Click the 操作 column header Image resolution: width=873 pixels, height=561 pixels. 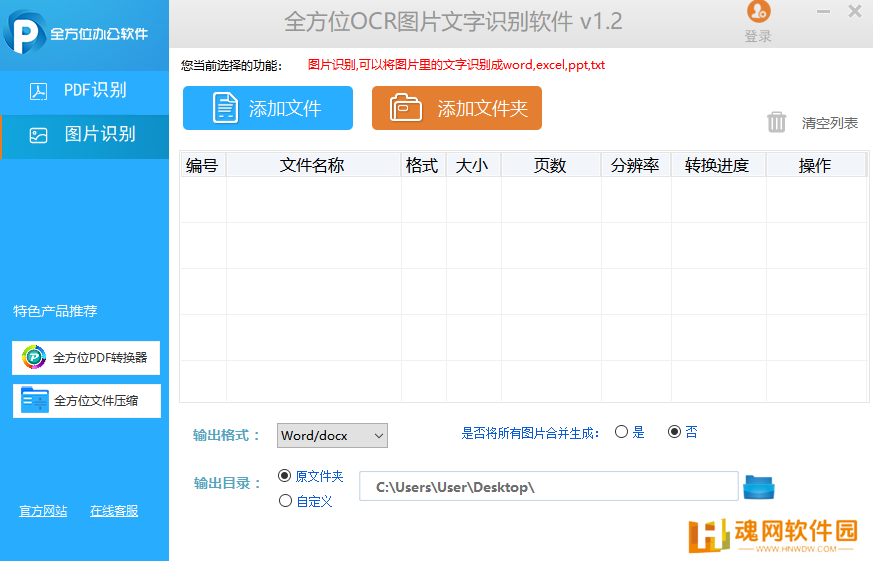(816, 165)
